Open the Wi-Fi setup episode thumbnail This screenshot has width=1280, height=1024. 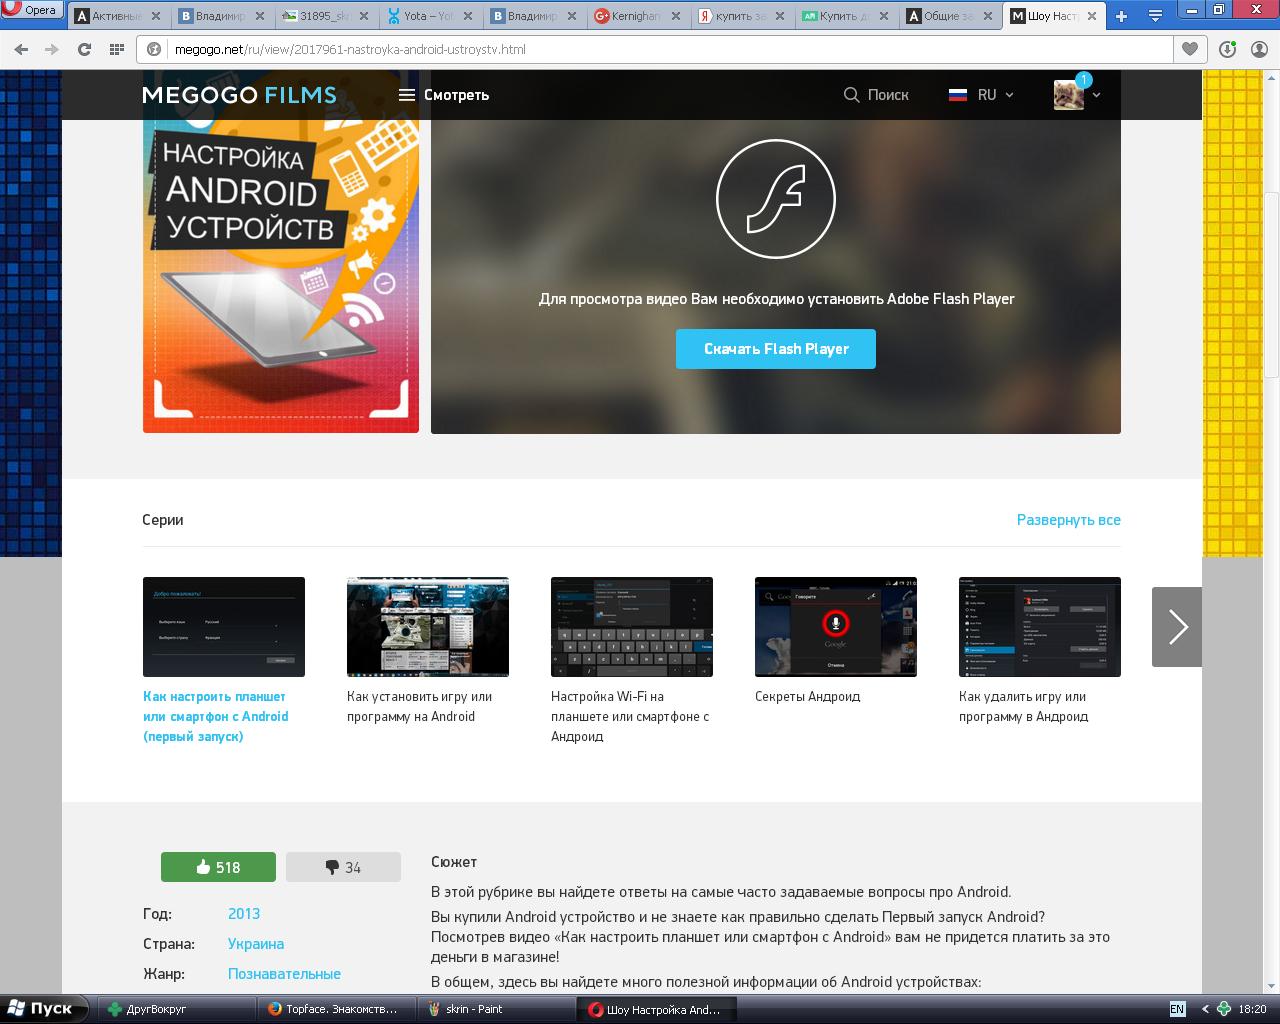tap(632, 627)
